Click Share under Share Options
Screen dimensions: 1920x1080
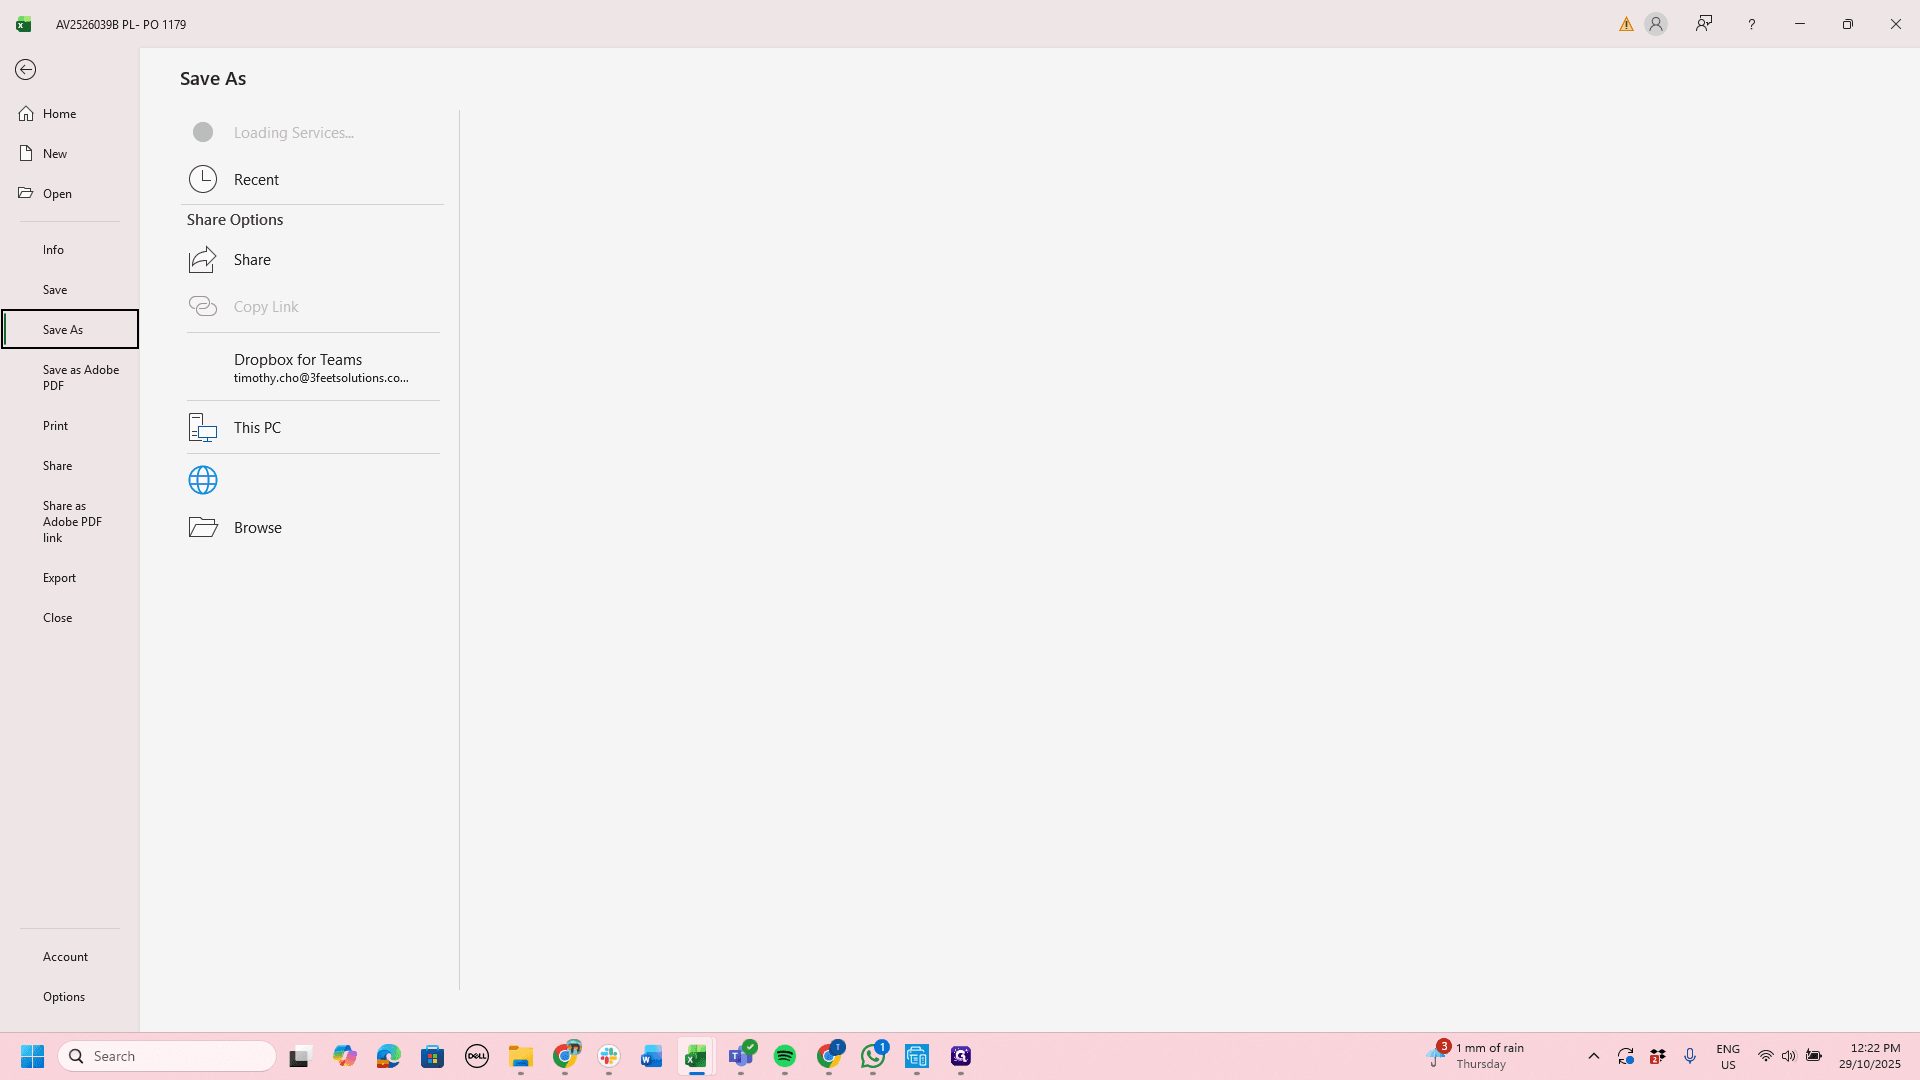313,260
